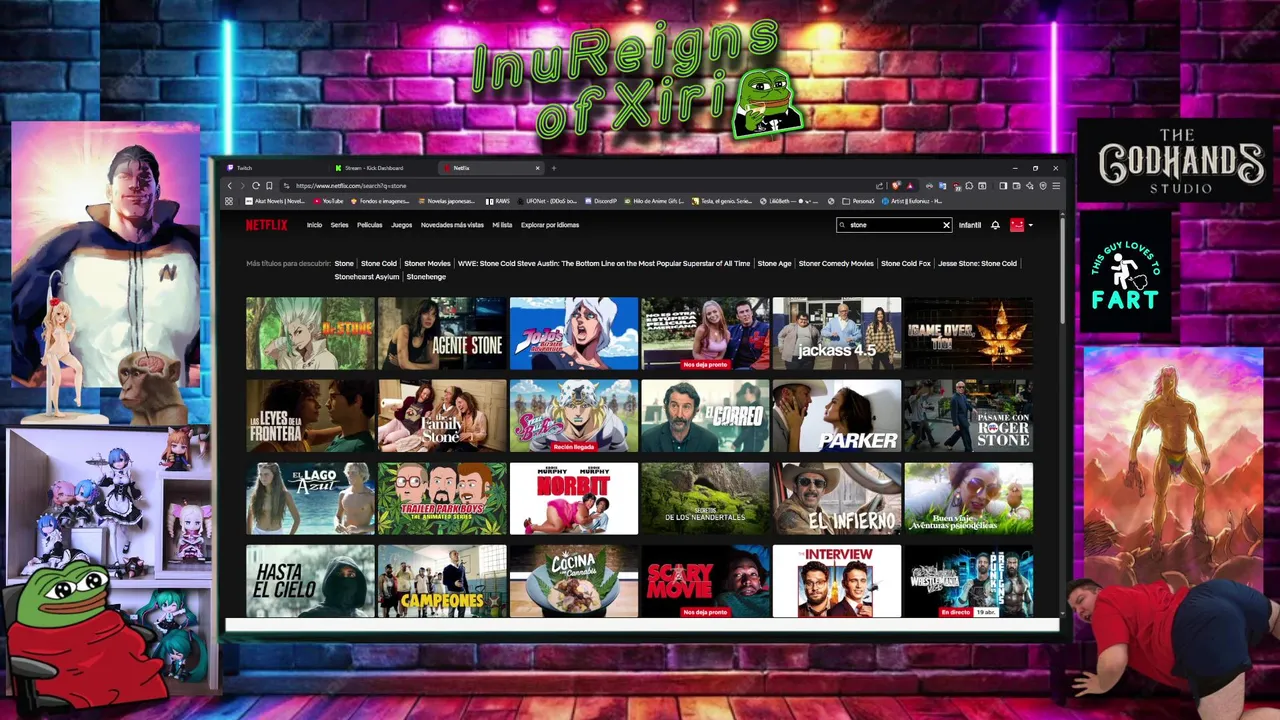The height and width of the screenshot is (720, 1280).
Task: Open the new tab plus button
Action: click(554, 168)
